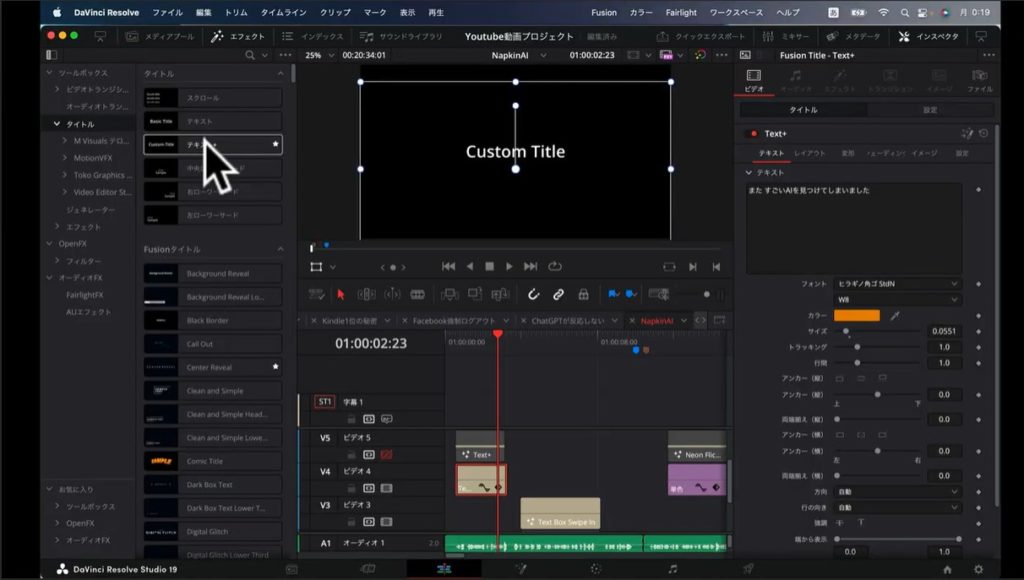
Task: Open the search icon in the Effects panel
Action: pos(250,55)
